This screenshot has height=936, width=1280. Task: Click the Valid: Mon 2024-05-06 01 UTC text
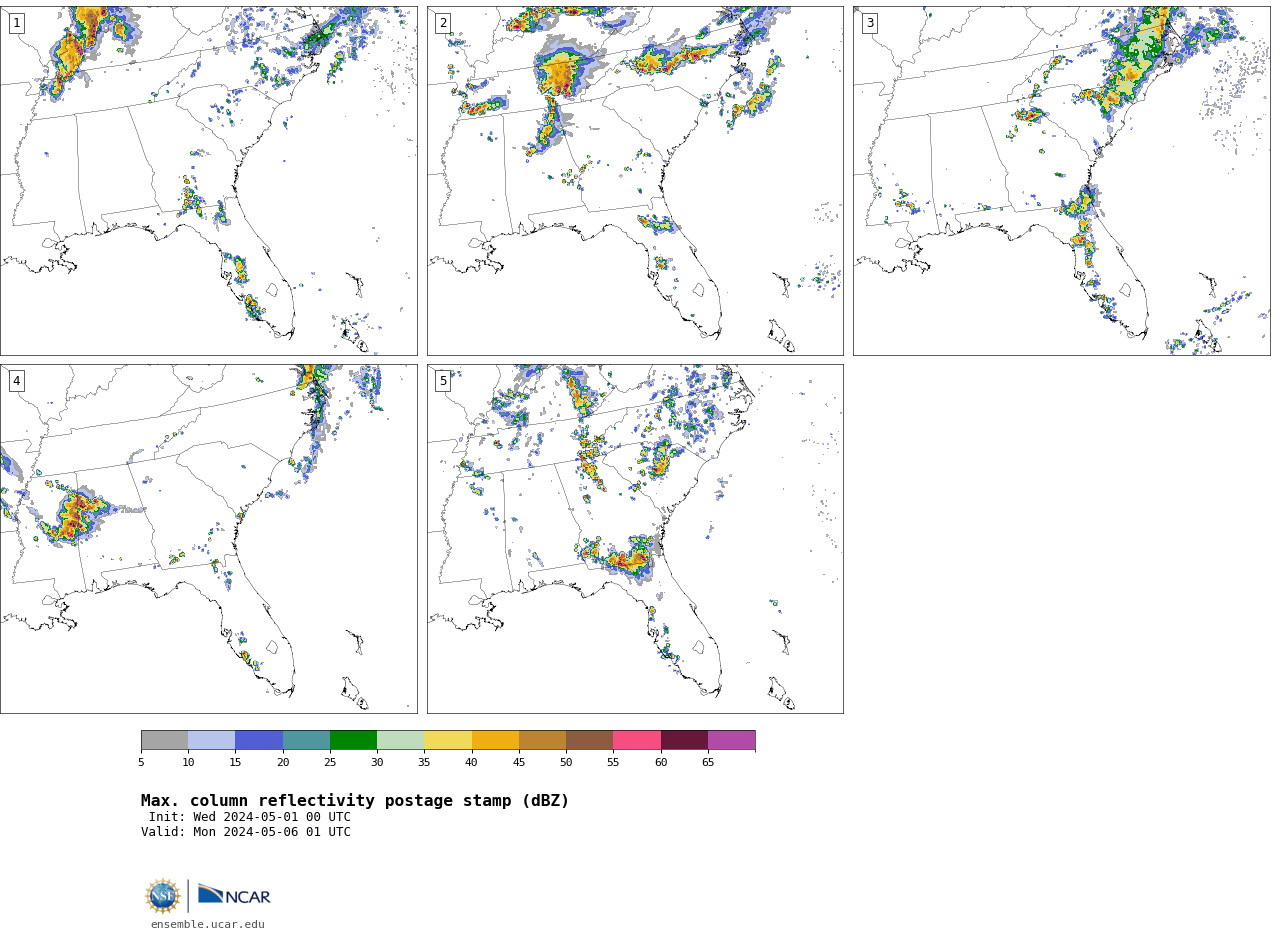(x=246, y=832)
